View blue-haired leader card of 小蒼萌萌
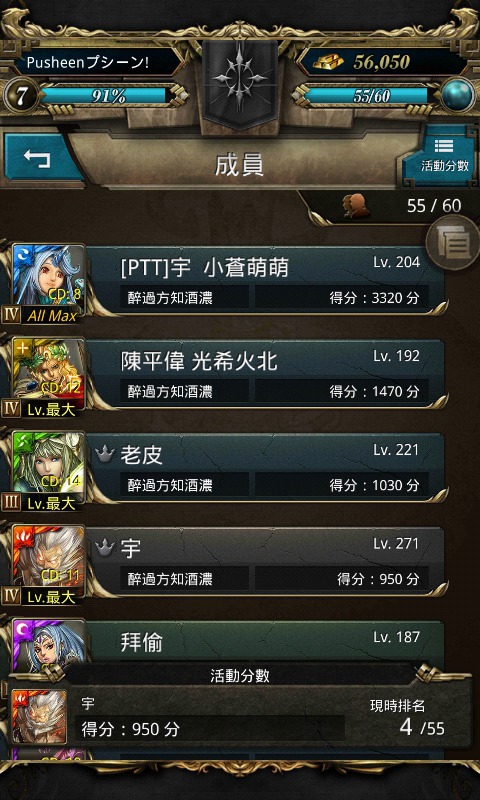 coord(48,279)
